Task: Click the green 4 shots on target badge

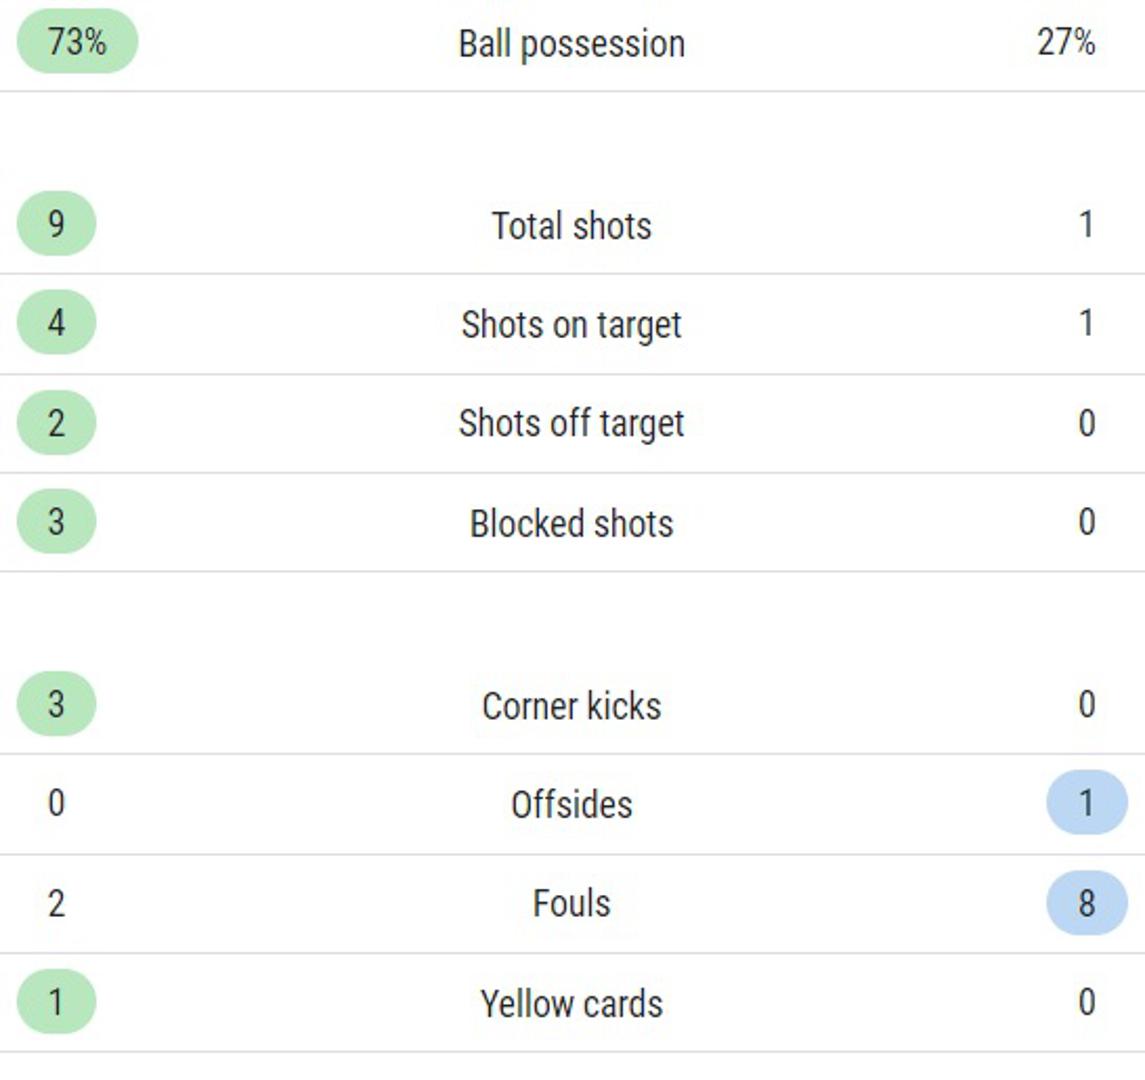Action: [x=56, y=322]
